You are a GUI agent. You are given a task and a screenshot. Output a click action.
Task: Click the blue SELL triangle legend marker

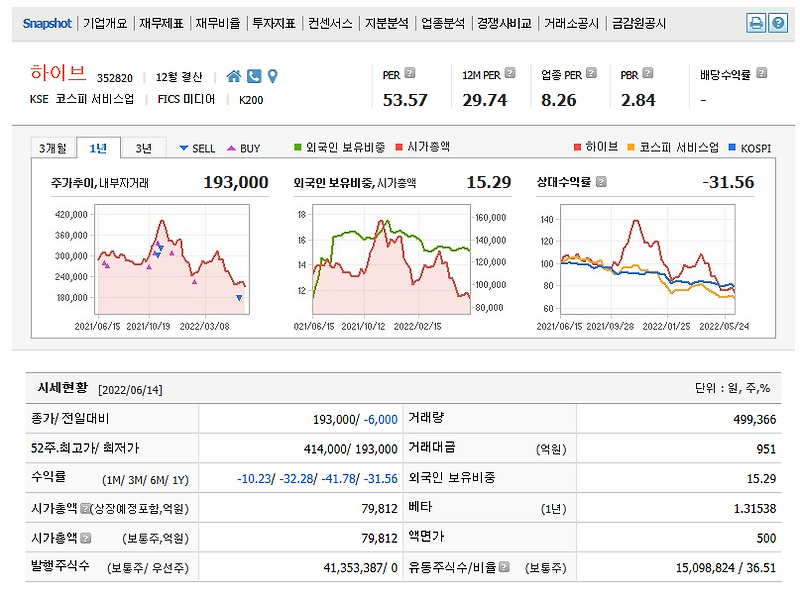(x=184, y=148)
